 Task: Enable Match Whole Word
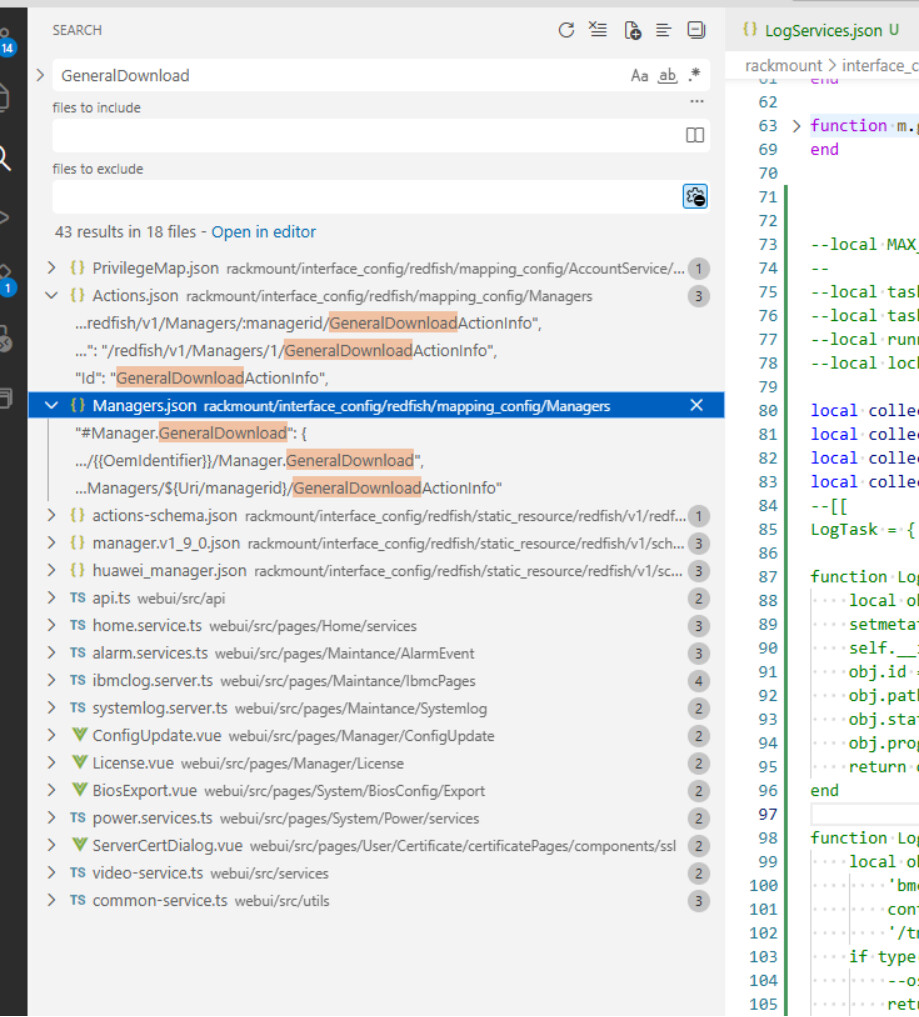667,75
